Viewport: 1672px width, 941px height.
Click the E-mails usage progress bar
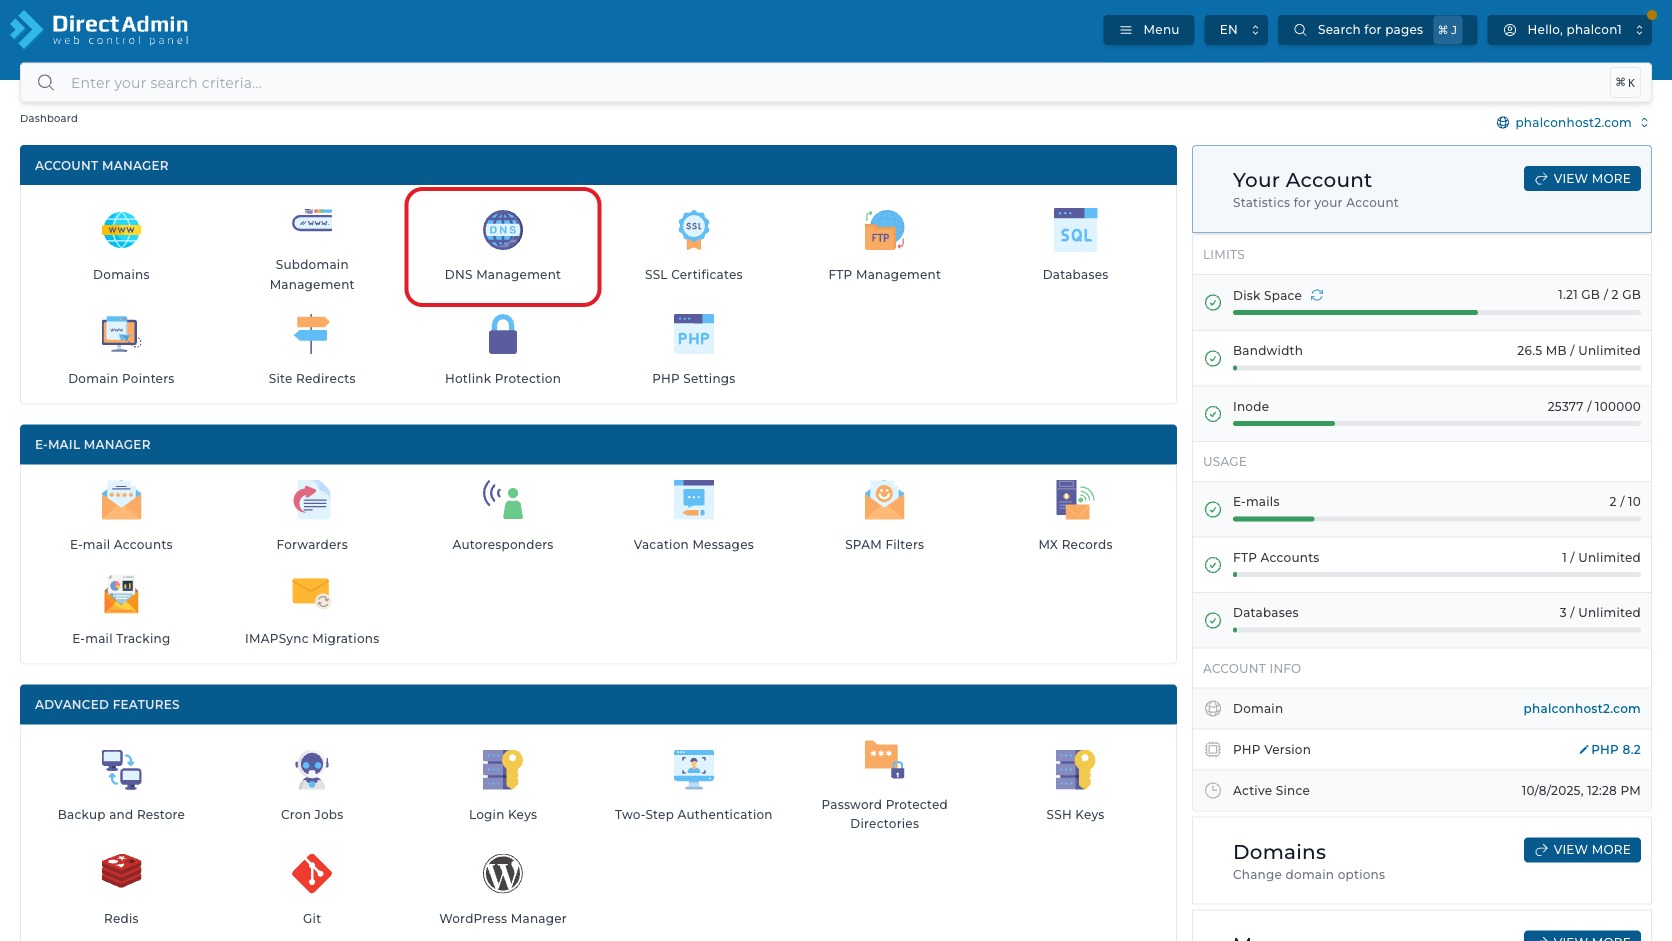pos(1437,519)
